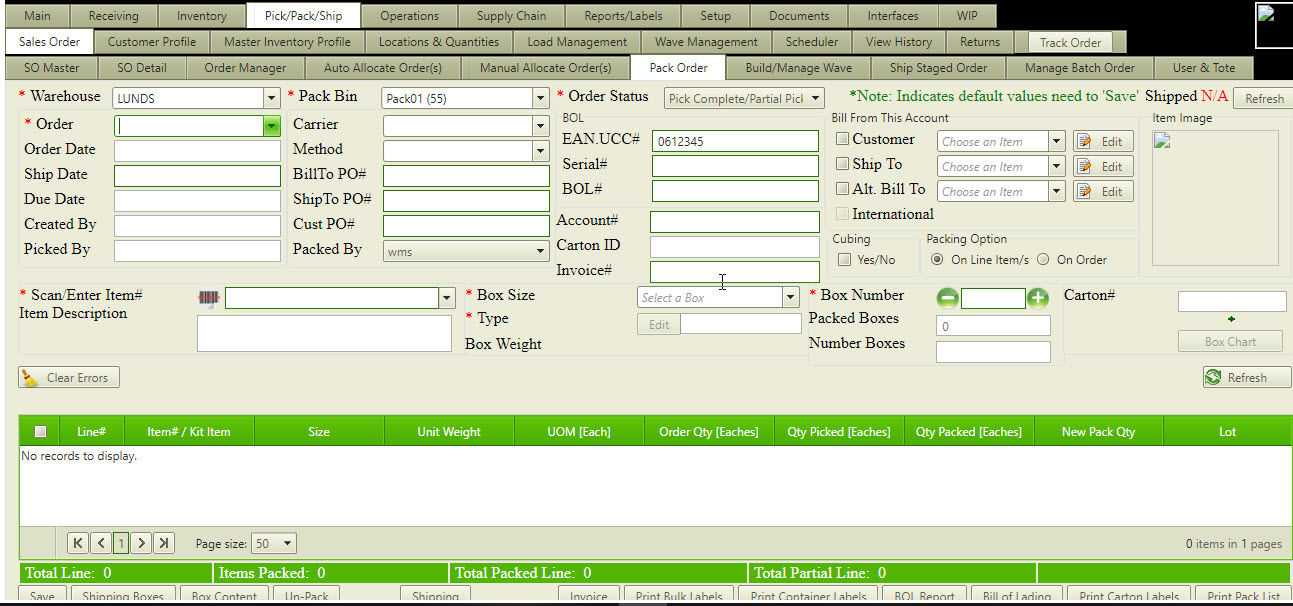Check the Alt. Bill To checkbox
The width and height of the screenshot is (1293, 606).
(x=843, y=189)
